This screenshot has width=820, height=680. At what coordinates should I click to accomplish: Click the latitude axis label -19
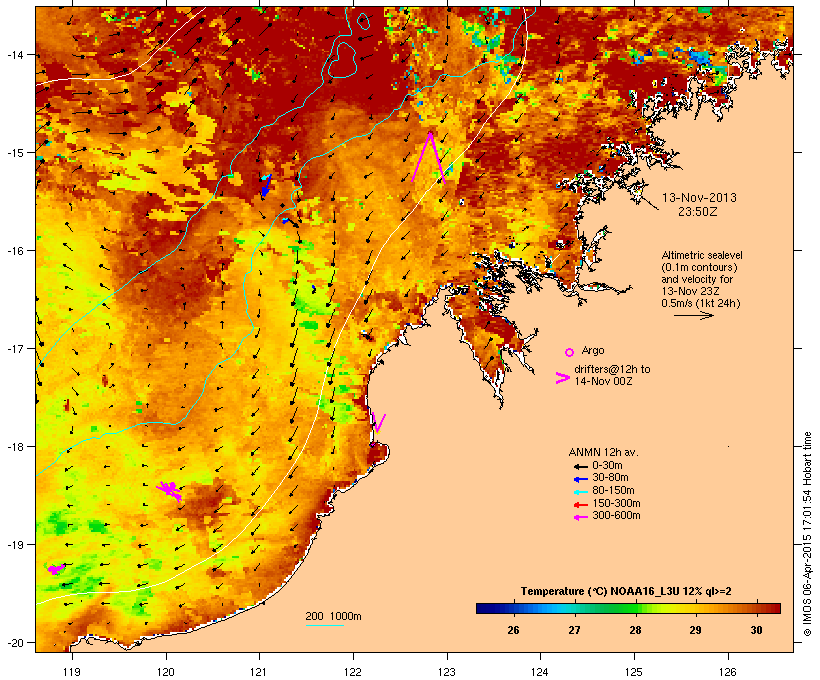click(x=15, y=545)
